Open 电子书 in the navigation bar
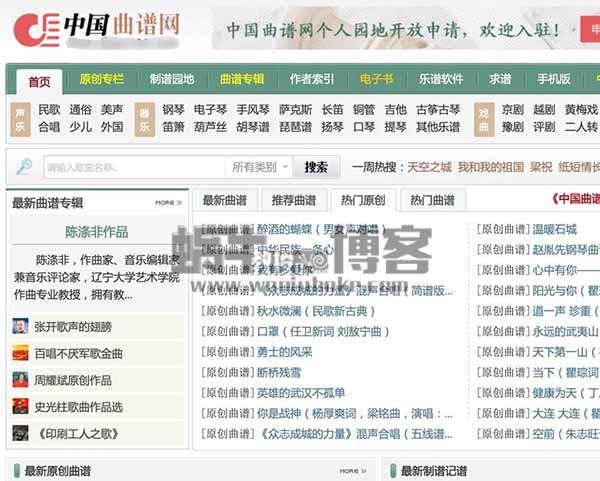Image resolution: width=600 pixels, height=481 pixels. (377, 79)
